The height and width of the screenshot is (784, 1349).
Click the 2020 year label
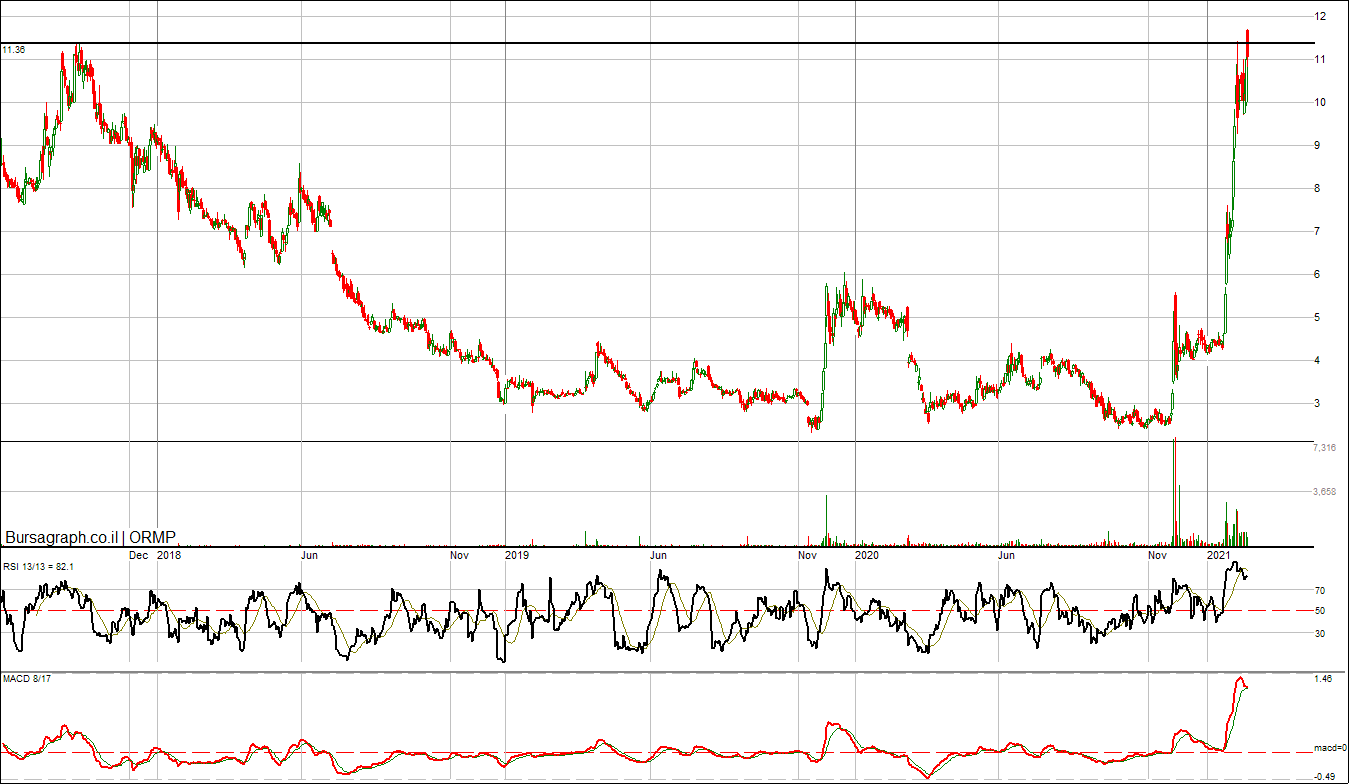pos(867,554)
